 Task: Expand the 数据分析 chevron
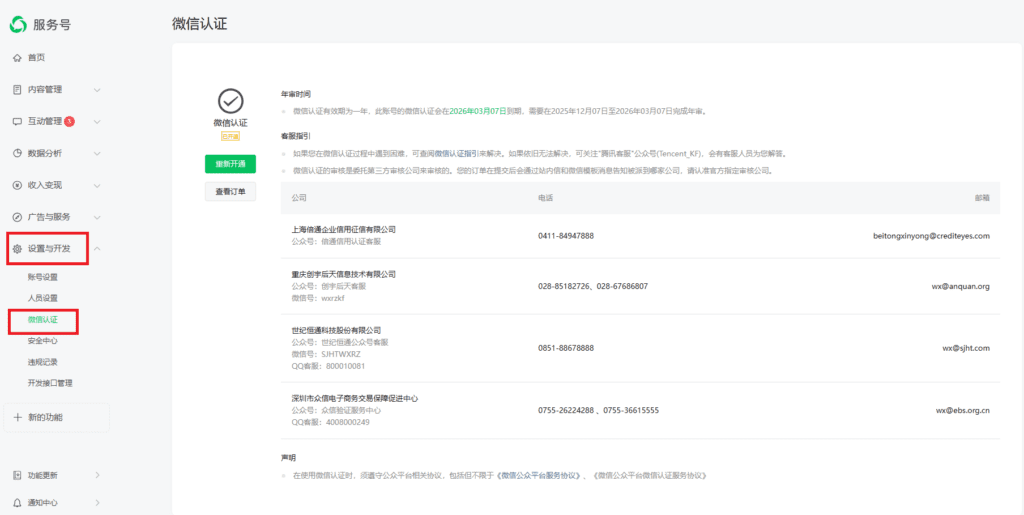(97, 153)
